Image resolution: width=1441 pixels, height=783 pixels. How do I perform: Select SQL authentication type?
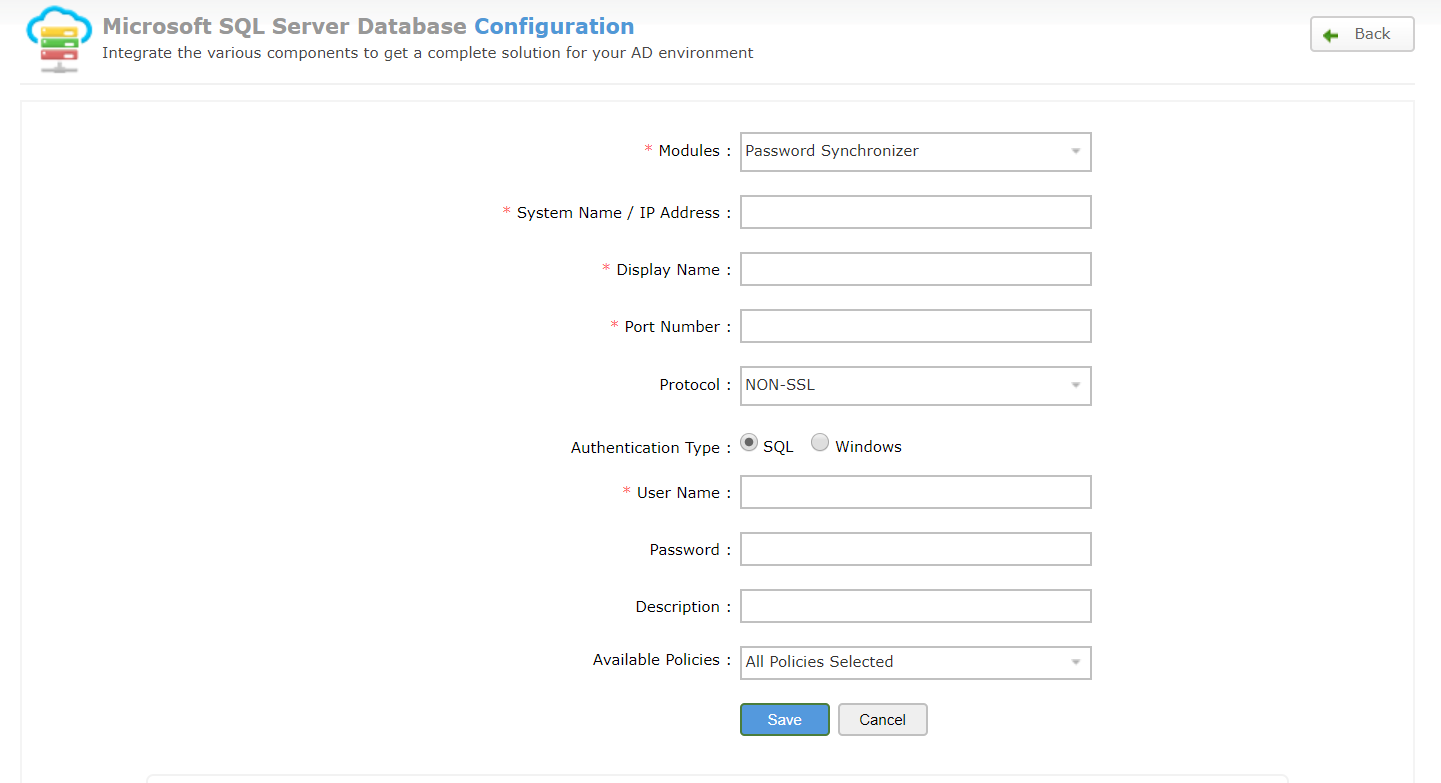[749, 443]
